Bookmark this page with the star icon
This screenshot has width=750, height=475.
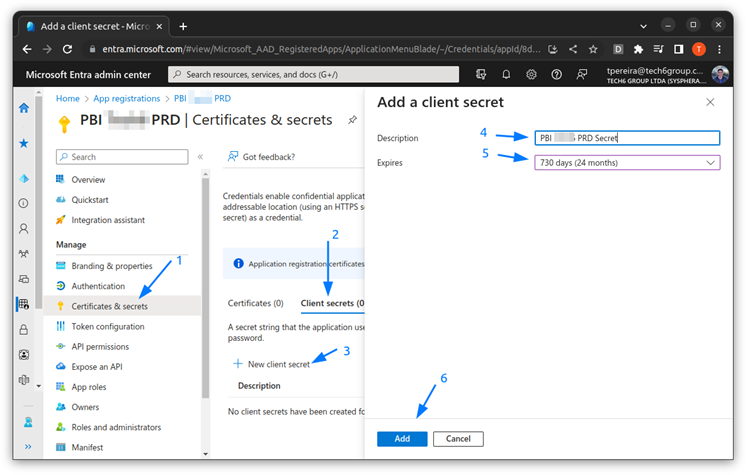pyautogui.click(x=593, y=48)
